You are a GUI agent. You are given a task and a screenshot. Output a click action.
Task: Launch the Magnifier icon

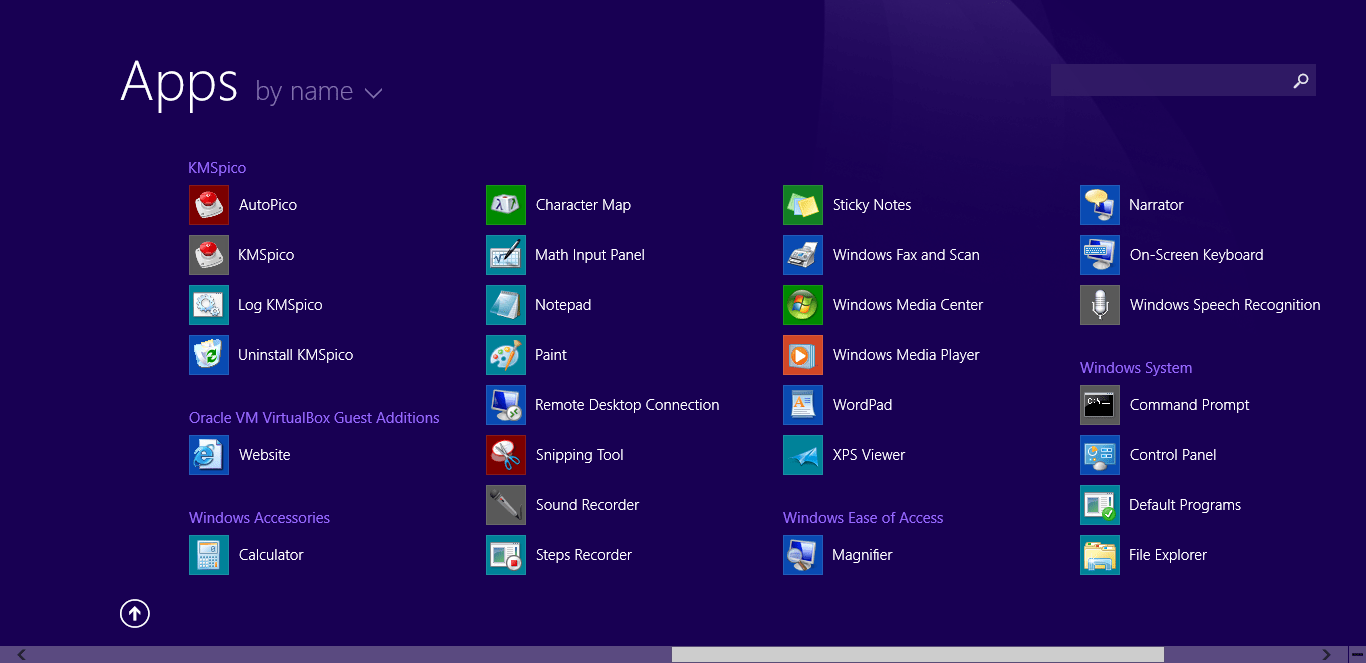click(803, 555)
